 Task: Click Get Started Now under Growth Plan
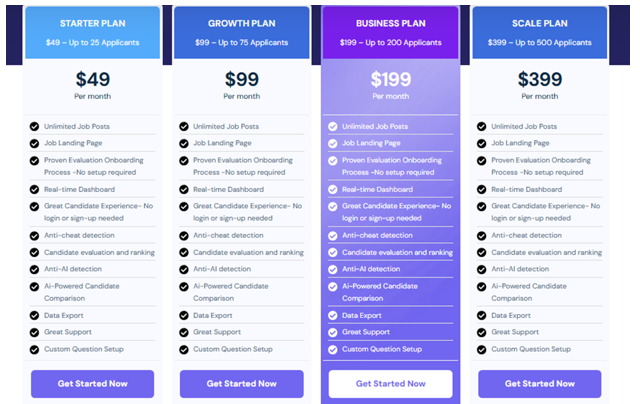click(x=242, y=384)
